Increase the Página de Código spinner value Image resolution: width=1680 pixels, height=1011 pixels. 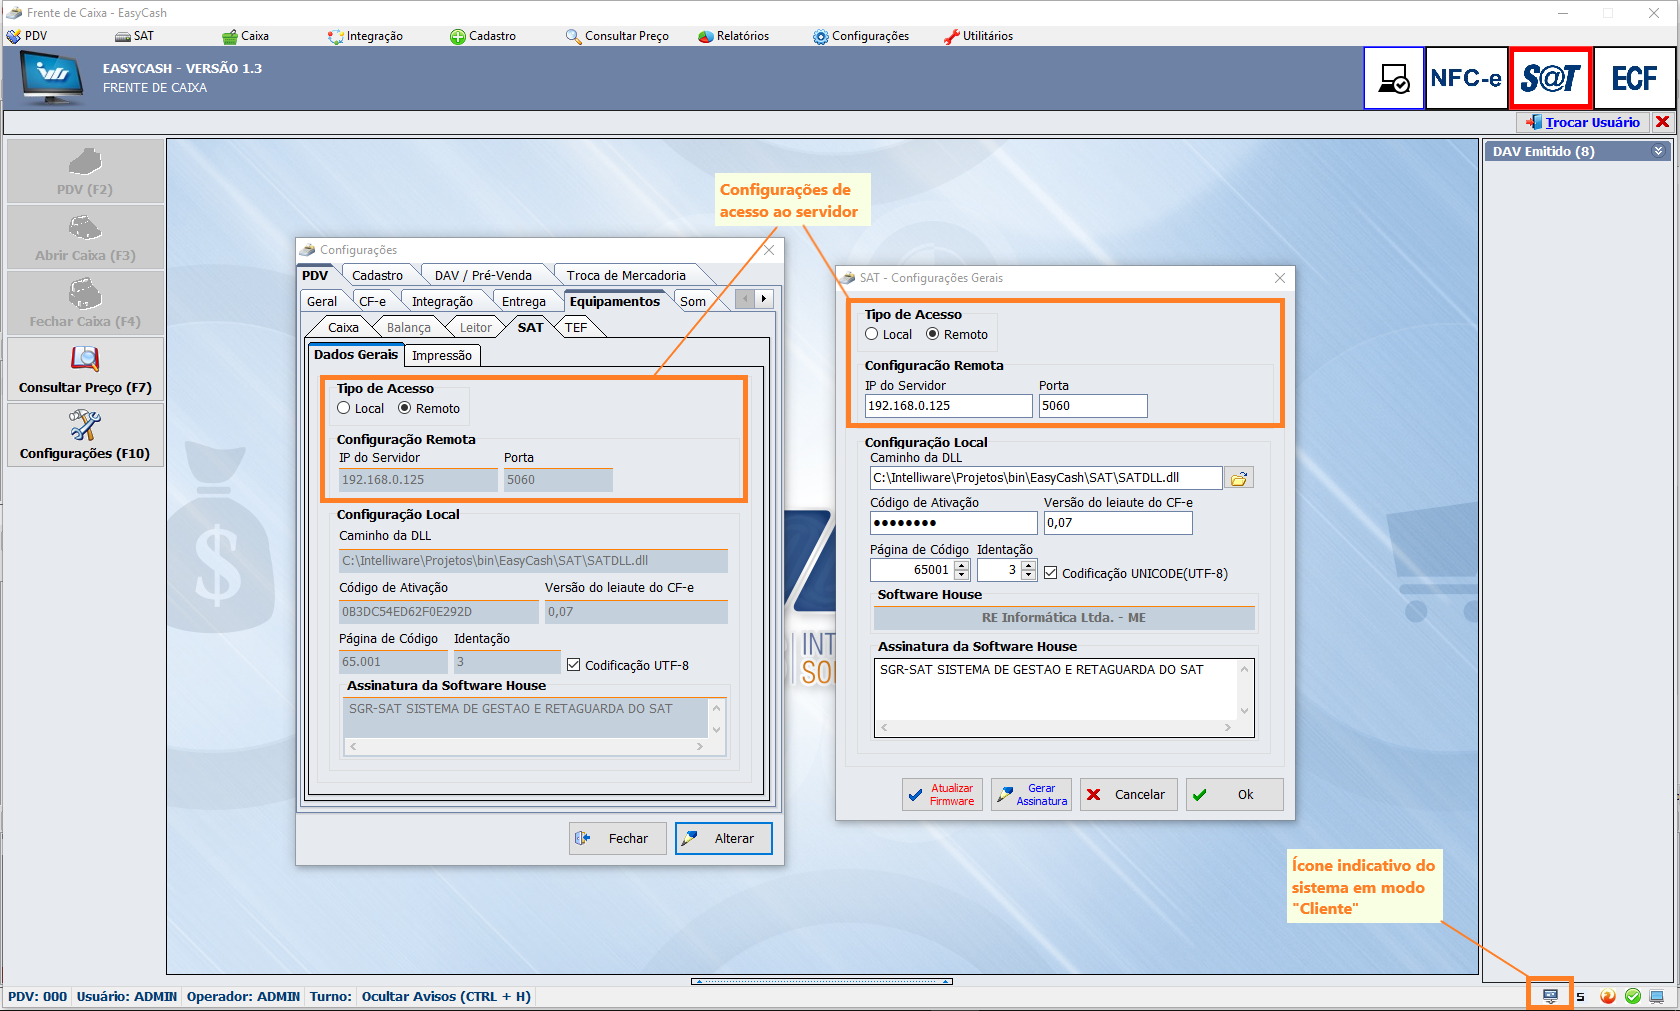pos(962,565)
